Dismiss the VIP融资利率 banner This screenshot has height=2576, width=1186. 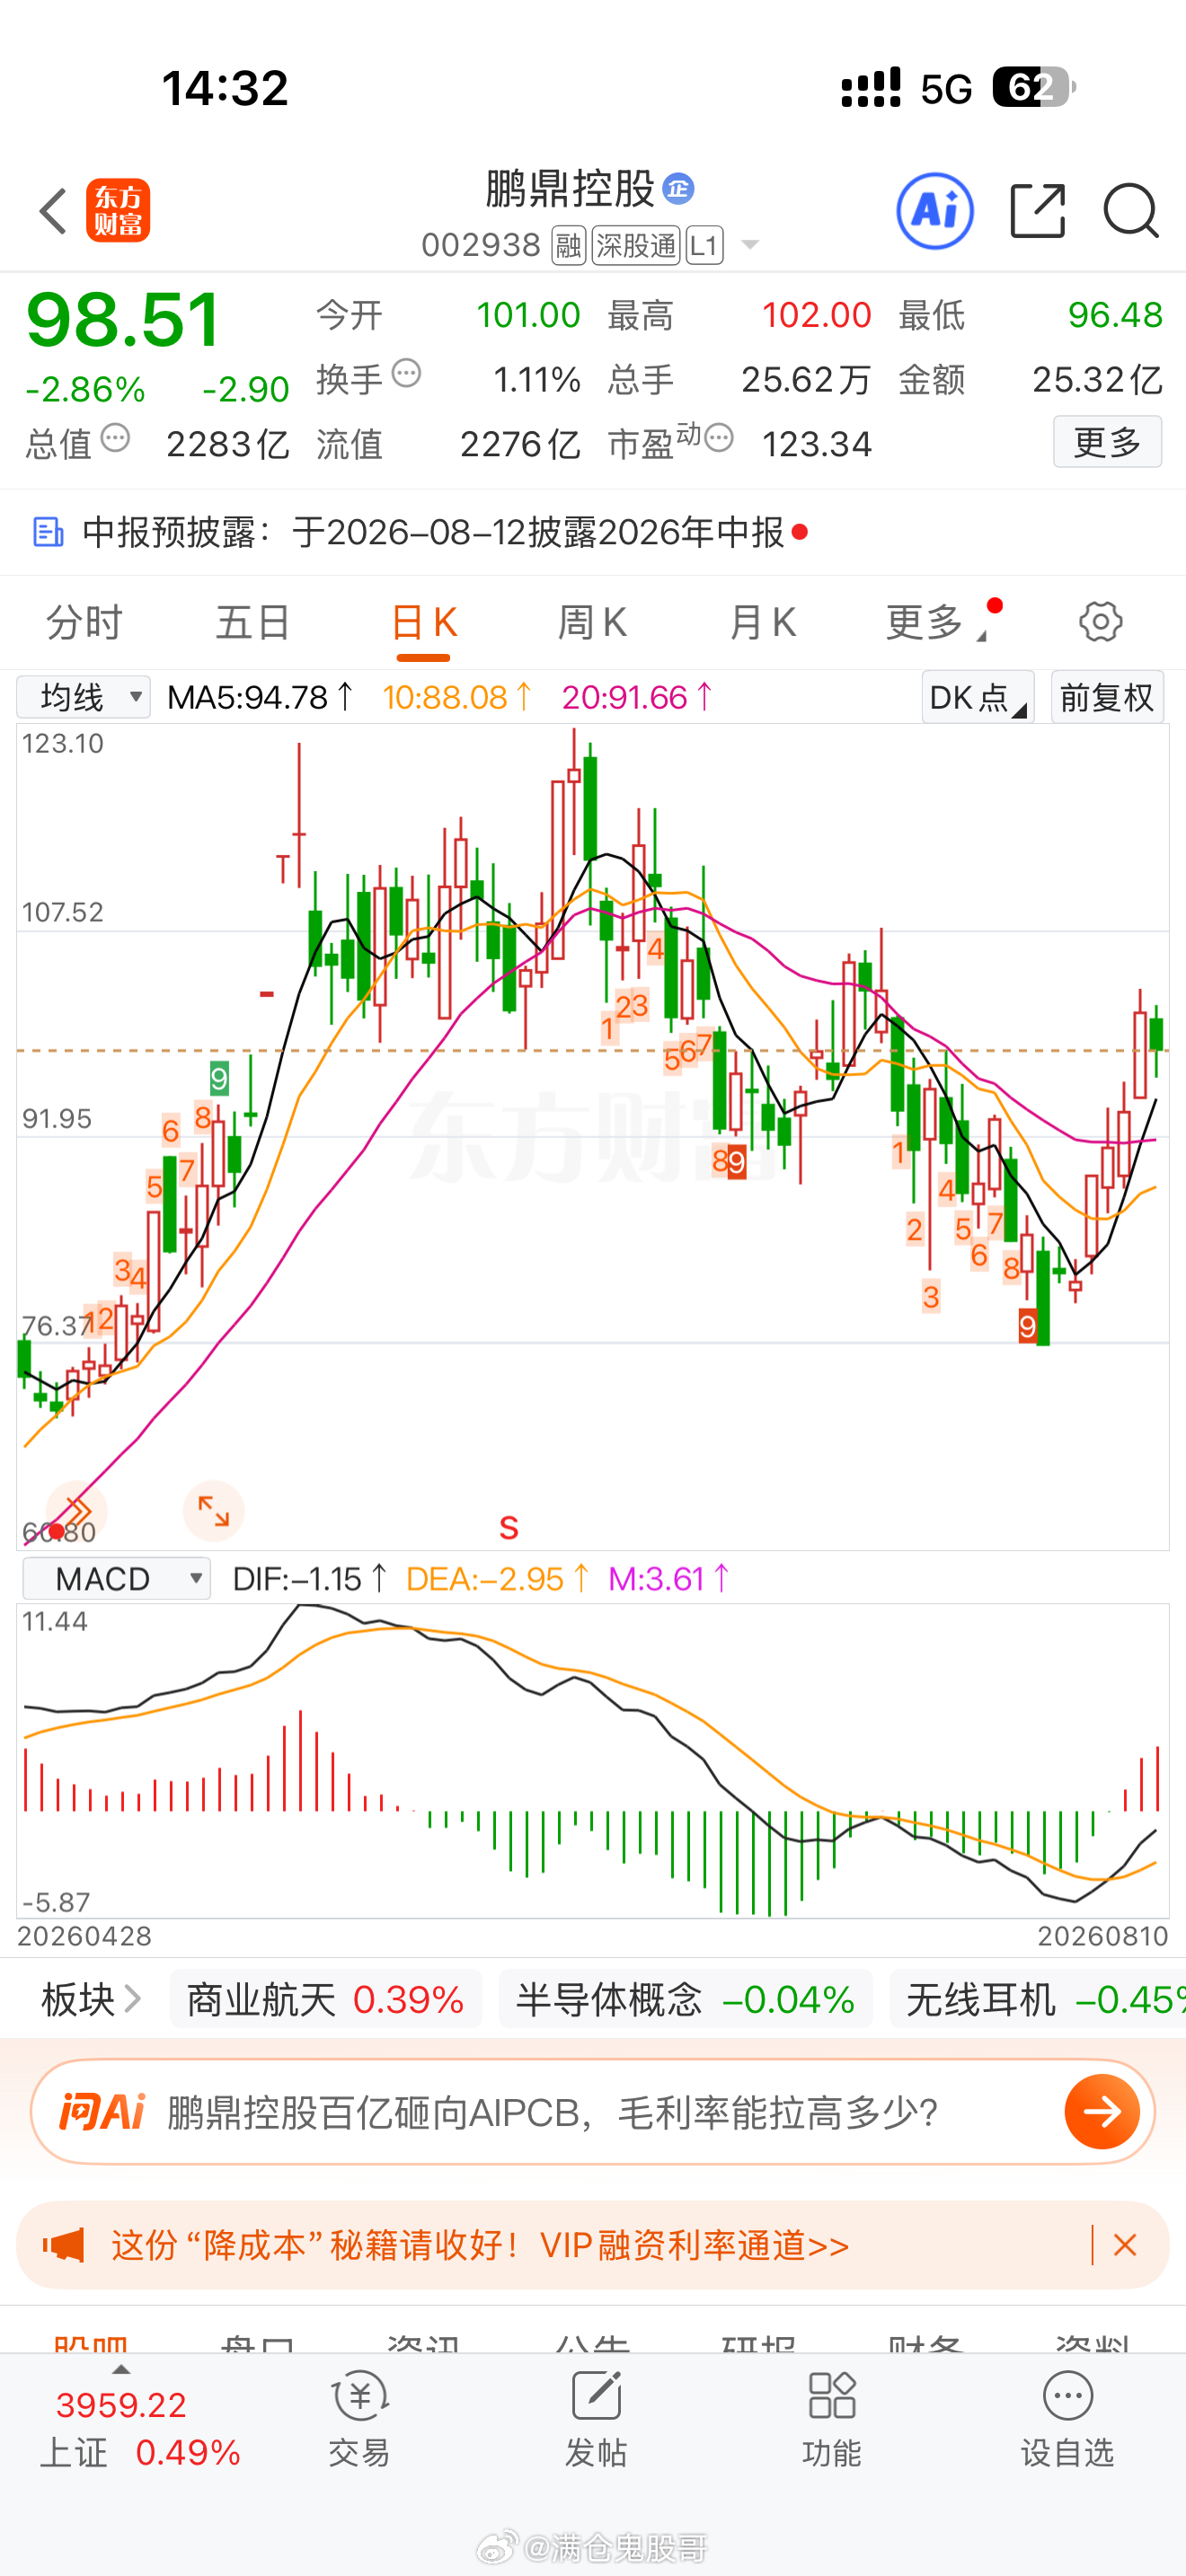(x=1125, y=2245)
